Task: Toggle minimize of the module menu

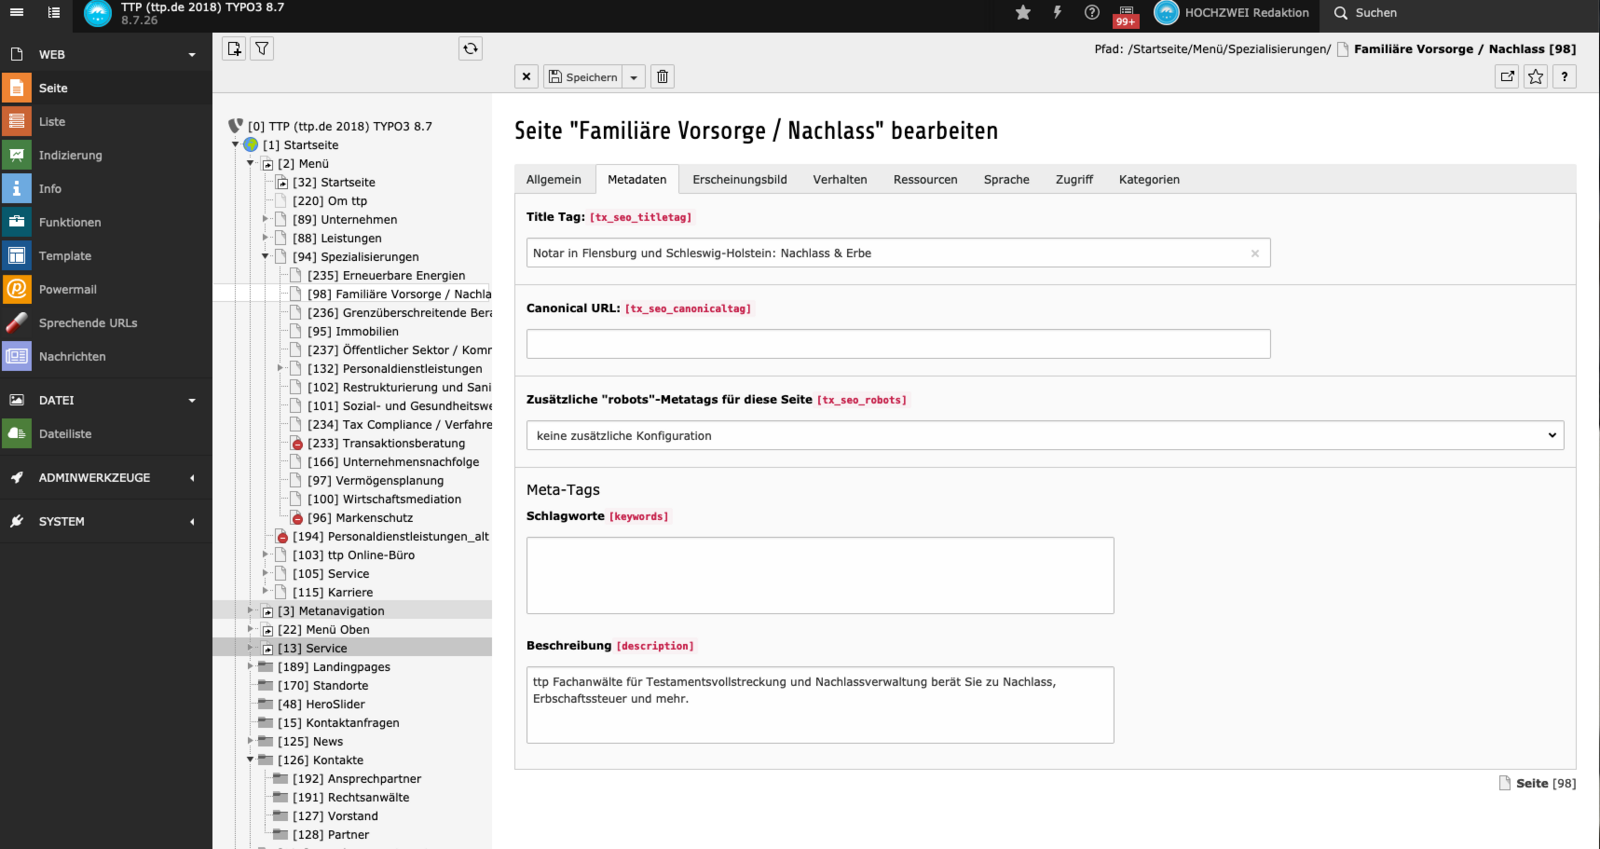Action: 17,13
